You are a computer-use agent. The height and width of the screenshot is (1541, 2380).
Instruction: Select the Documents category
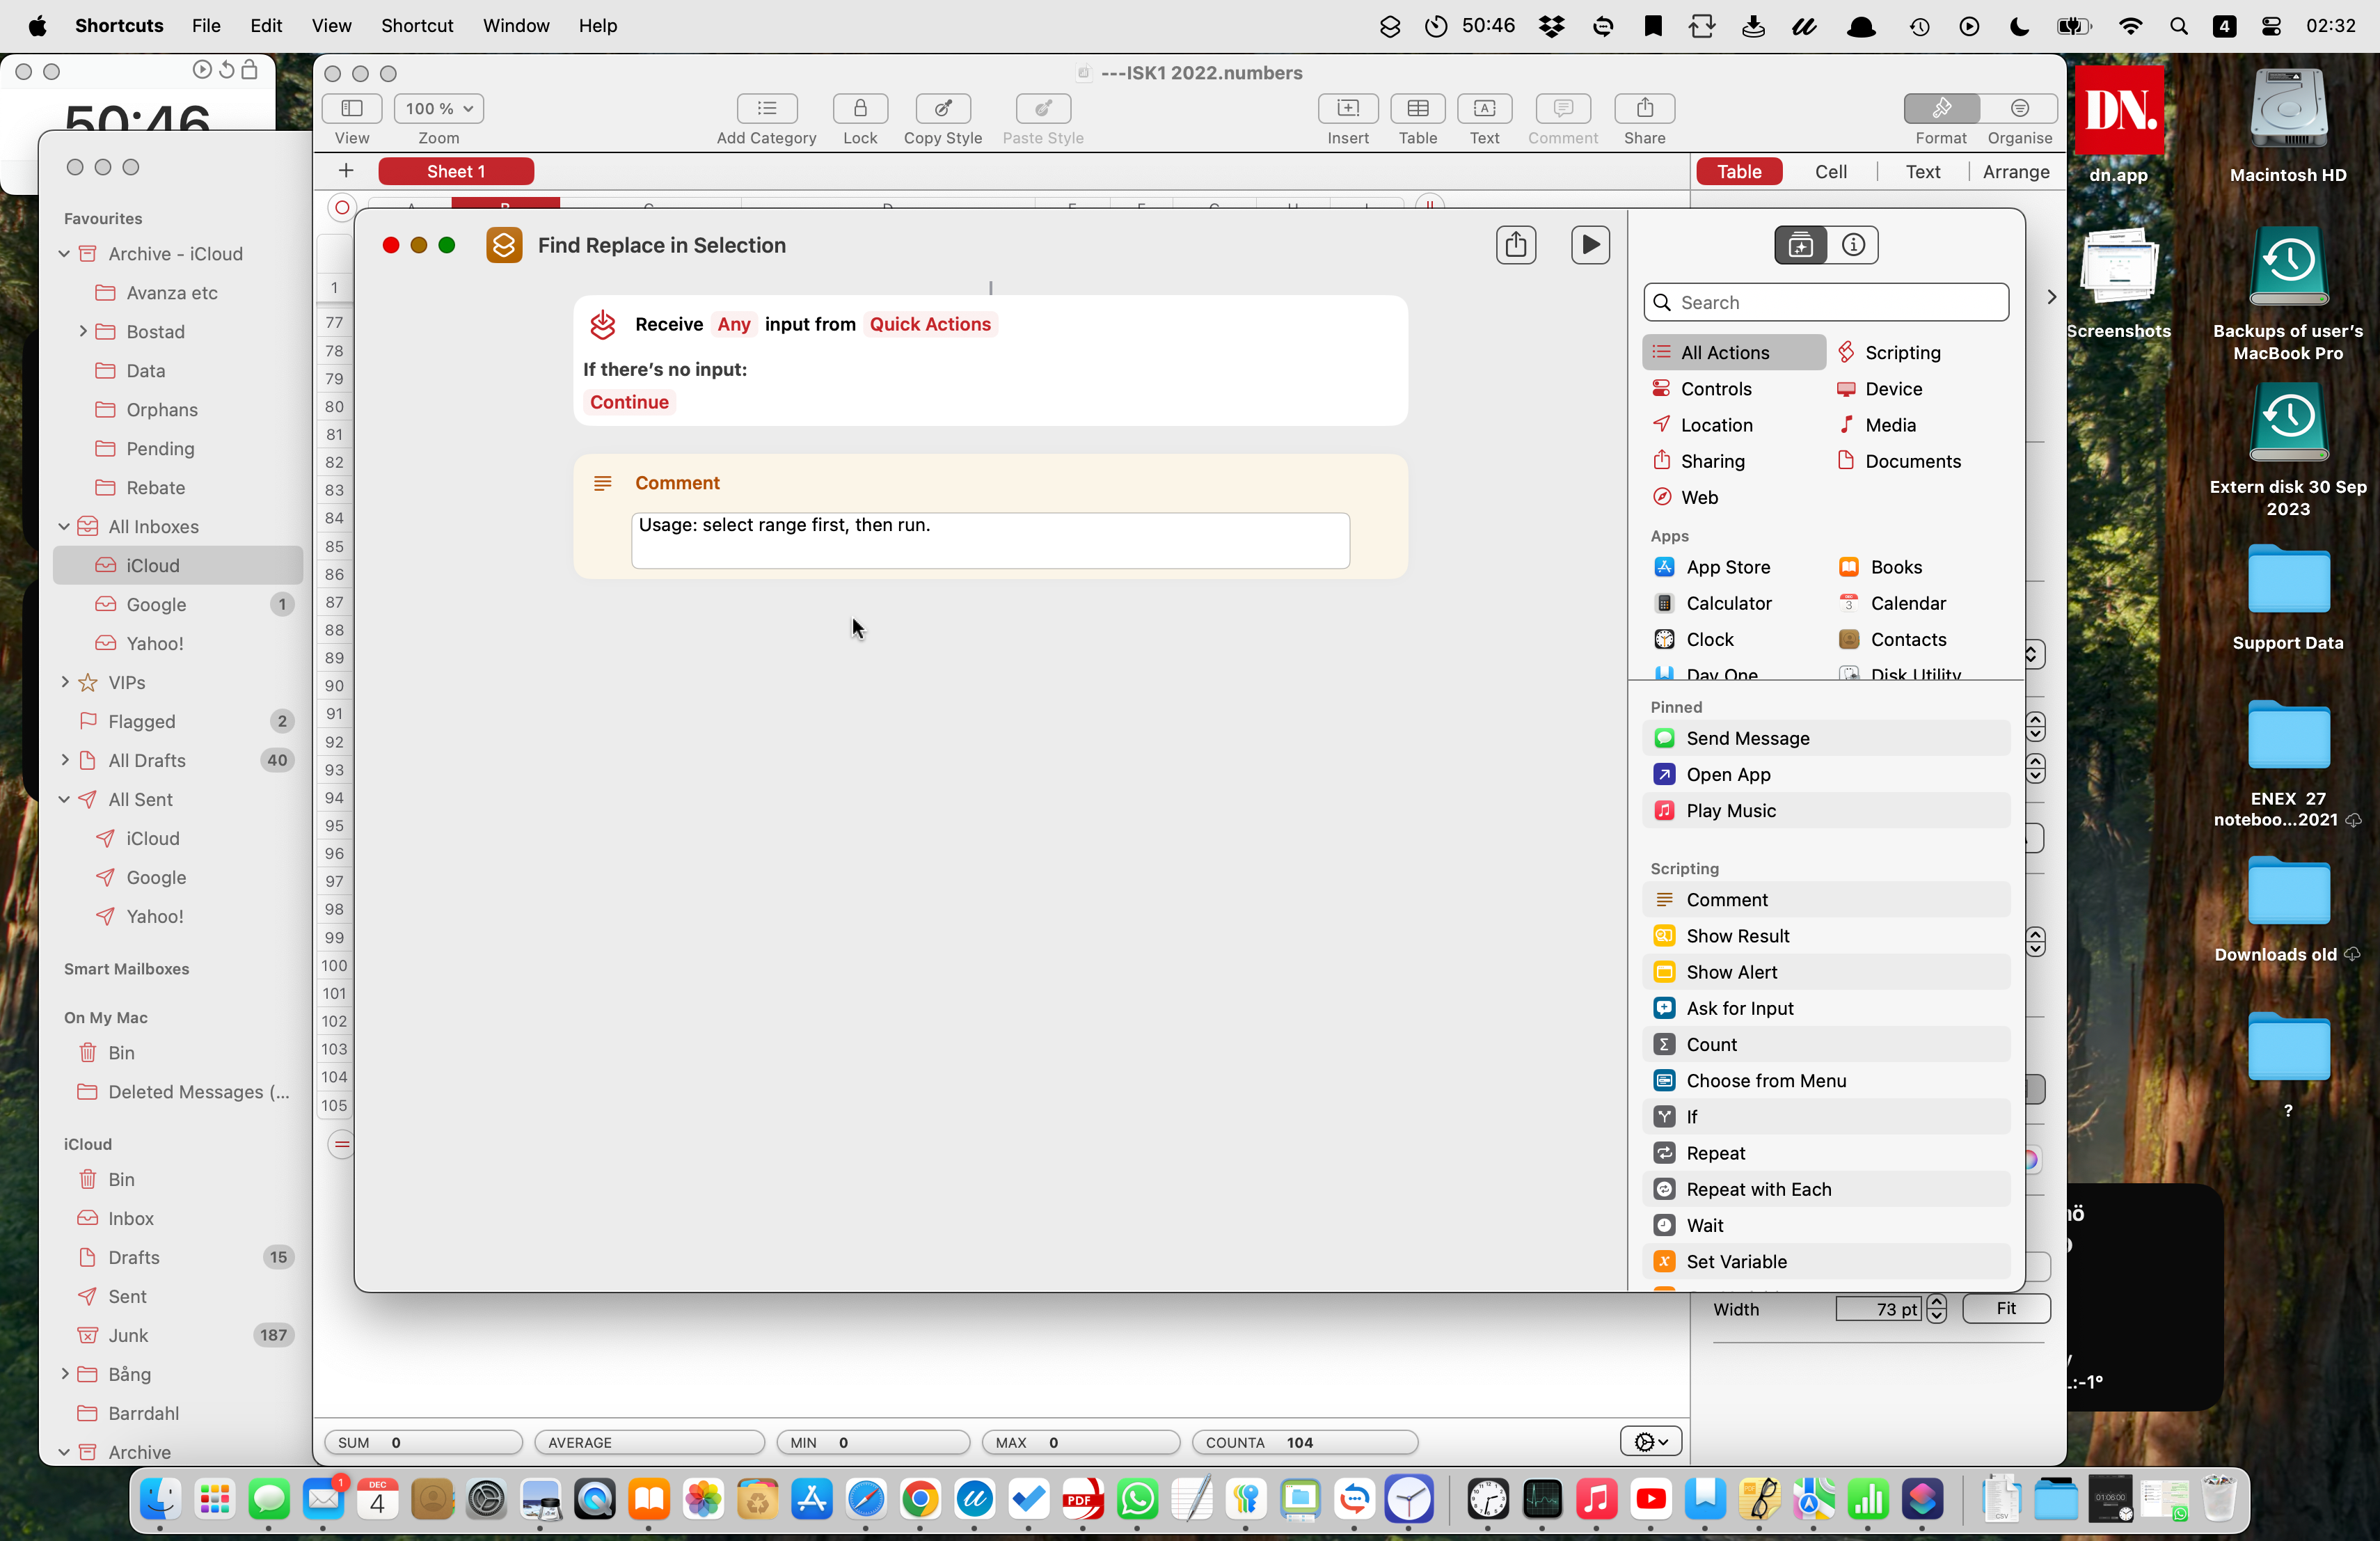[1912, 461]
